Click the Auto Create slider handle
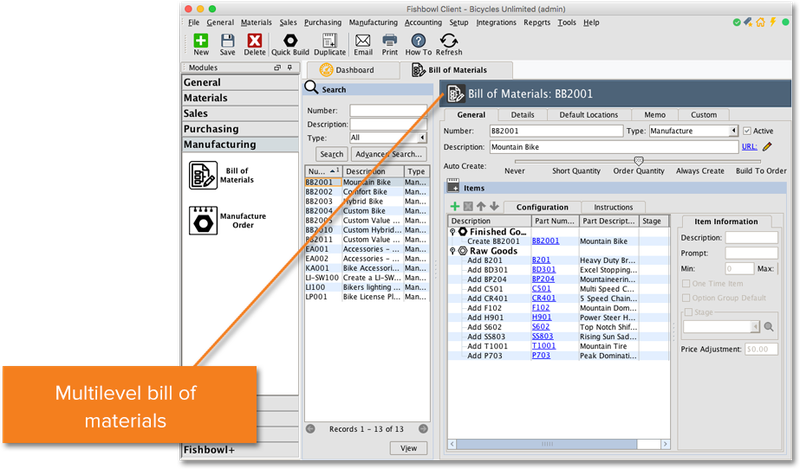 click(x=638, y=161)
